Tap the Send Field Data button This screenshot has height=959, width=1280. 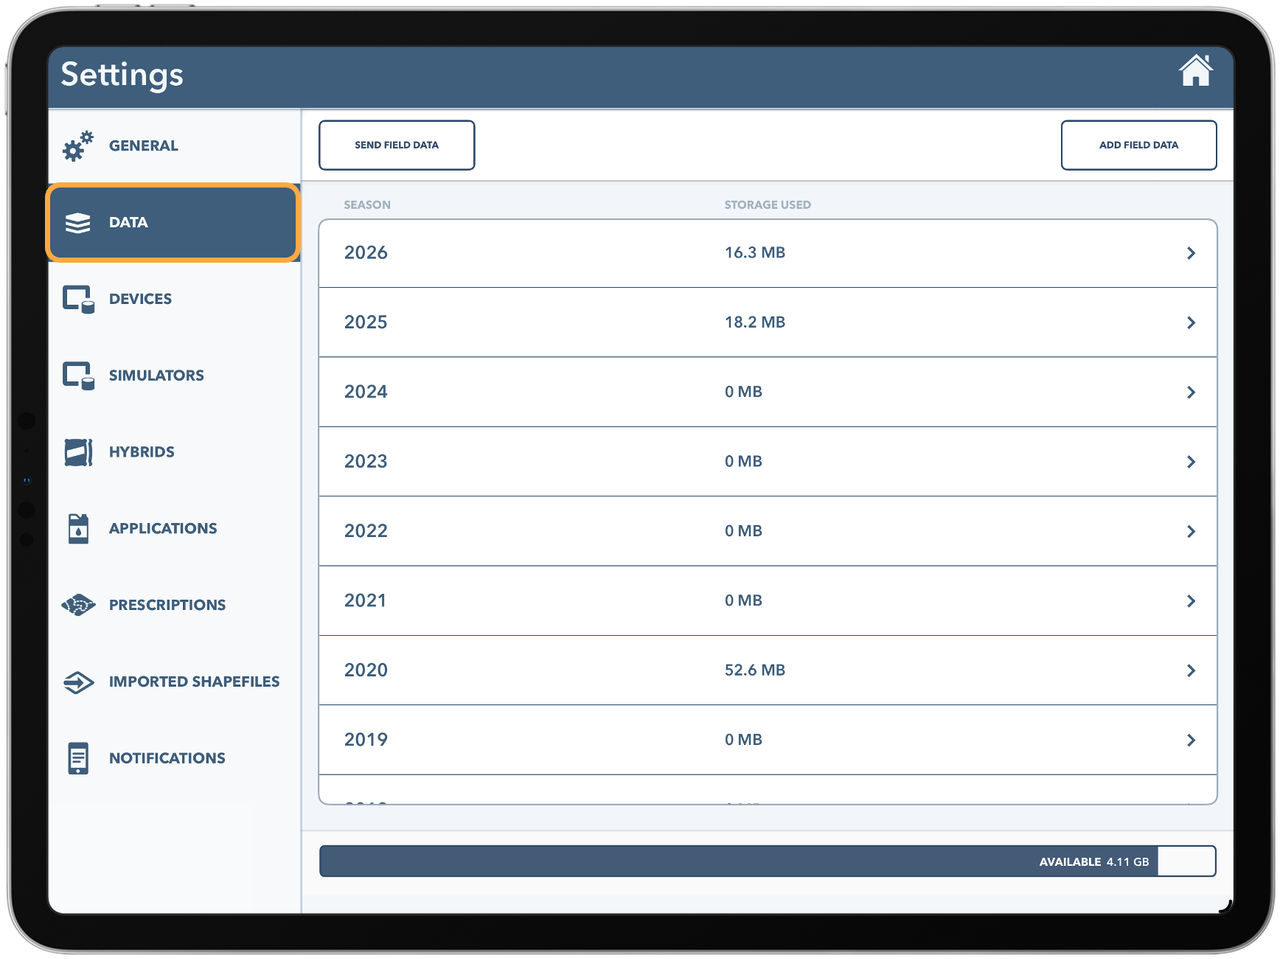(x=397, y=145)
